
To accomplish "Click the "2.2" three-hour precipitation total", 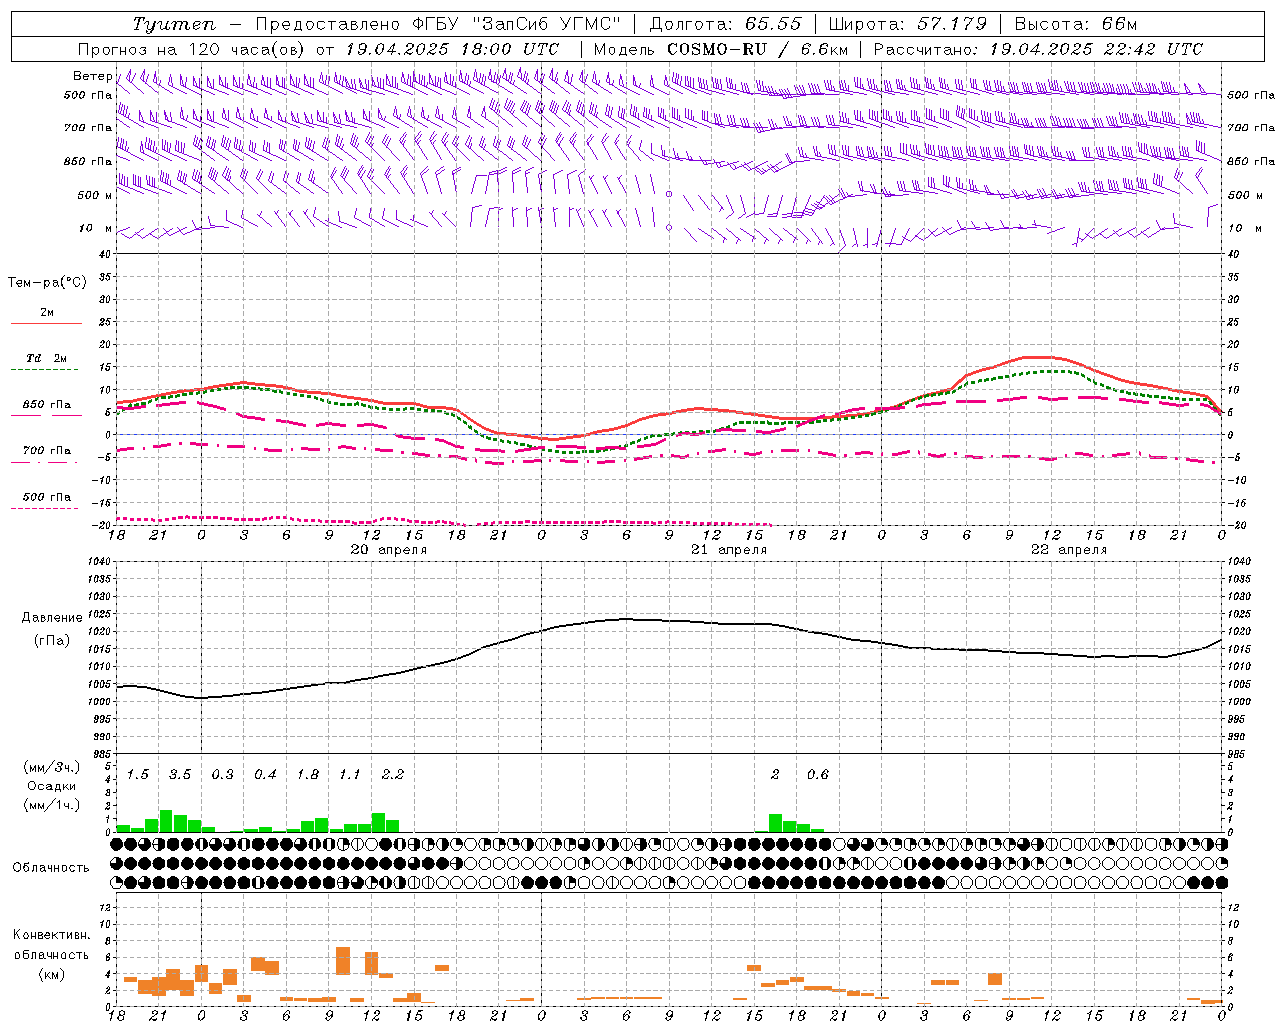I will click(x=393, y=775).
